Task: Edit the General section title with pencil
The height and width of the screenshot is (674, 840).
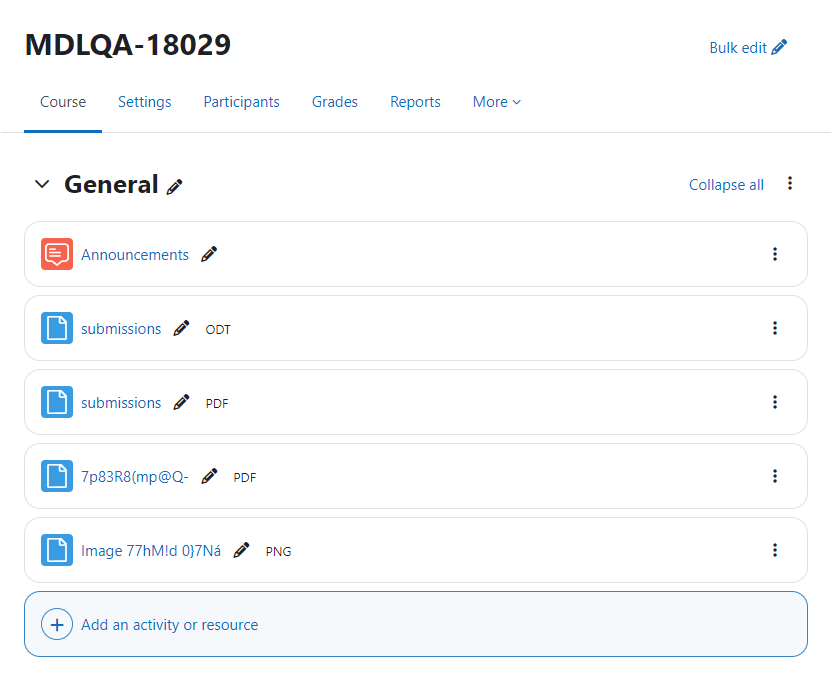Action: (x=174, y=186)
